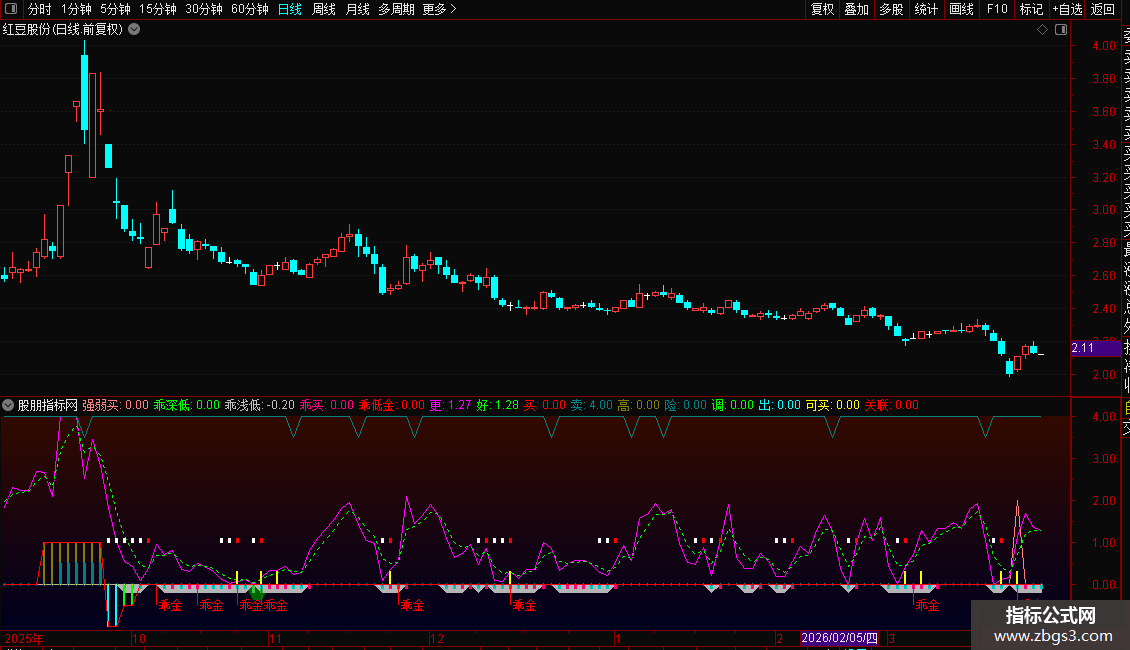Expand the 更多 periods menu

(439, 9)
